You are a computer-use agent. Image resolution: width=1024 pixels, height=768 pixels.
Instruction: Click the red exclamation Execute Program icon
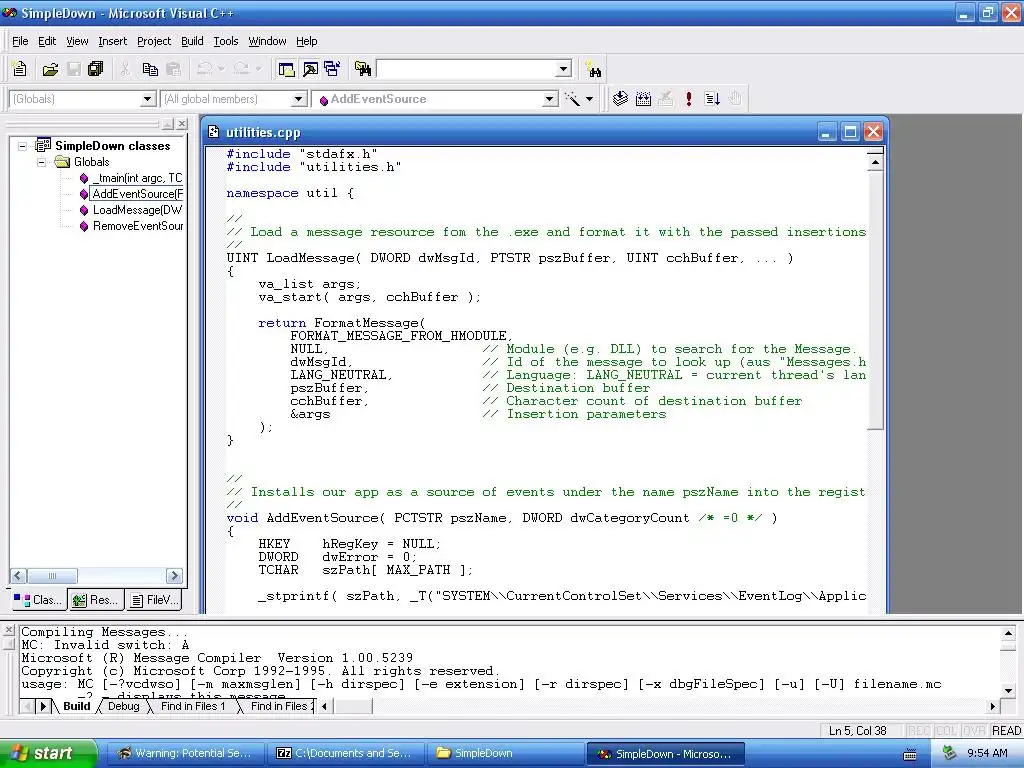pyautogui.click(x=688, y=99)
